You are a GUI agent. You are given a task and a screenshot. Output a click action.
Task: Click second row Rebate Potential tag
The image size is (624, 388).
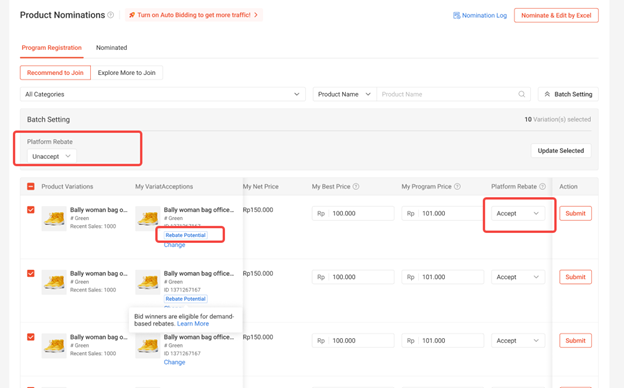click(185, 299)
